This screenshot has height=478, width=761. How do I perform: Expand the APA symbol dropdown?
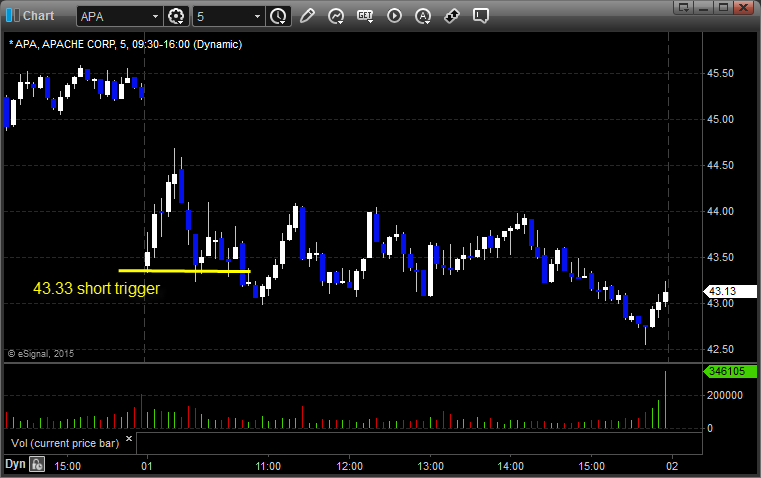click(x=154, y=16)
